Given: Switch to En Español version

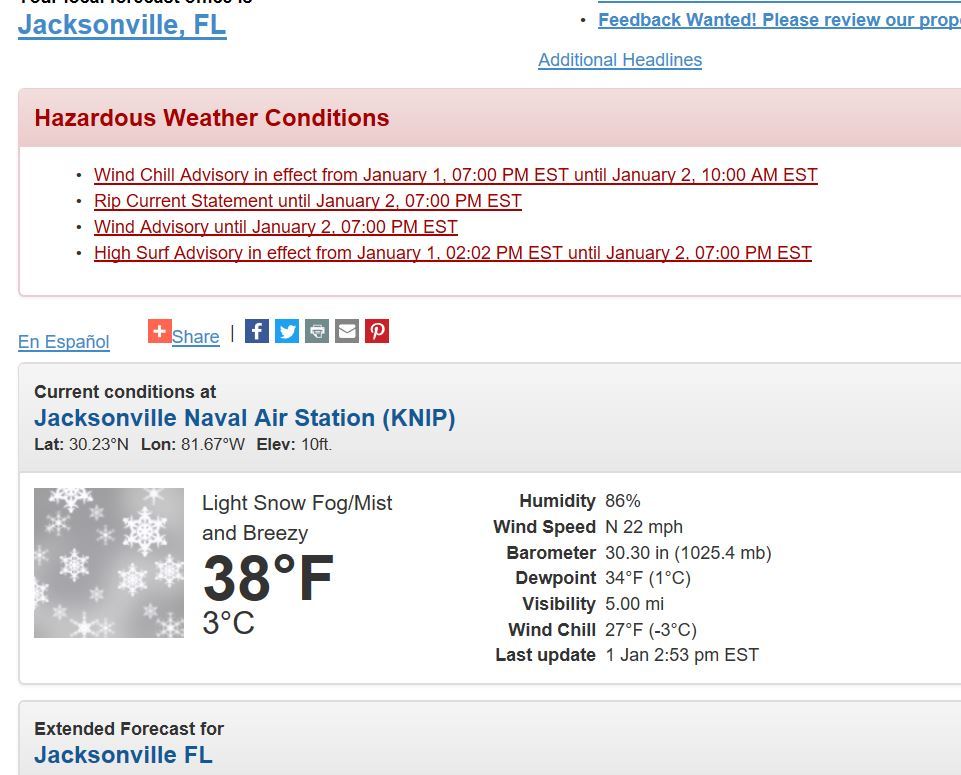Looking at the screenshot, I should pos(64,342).
